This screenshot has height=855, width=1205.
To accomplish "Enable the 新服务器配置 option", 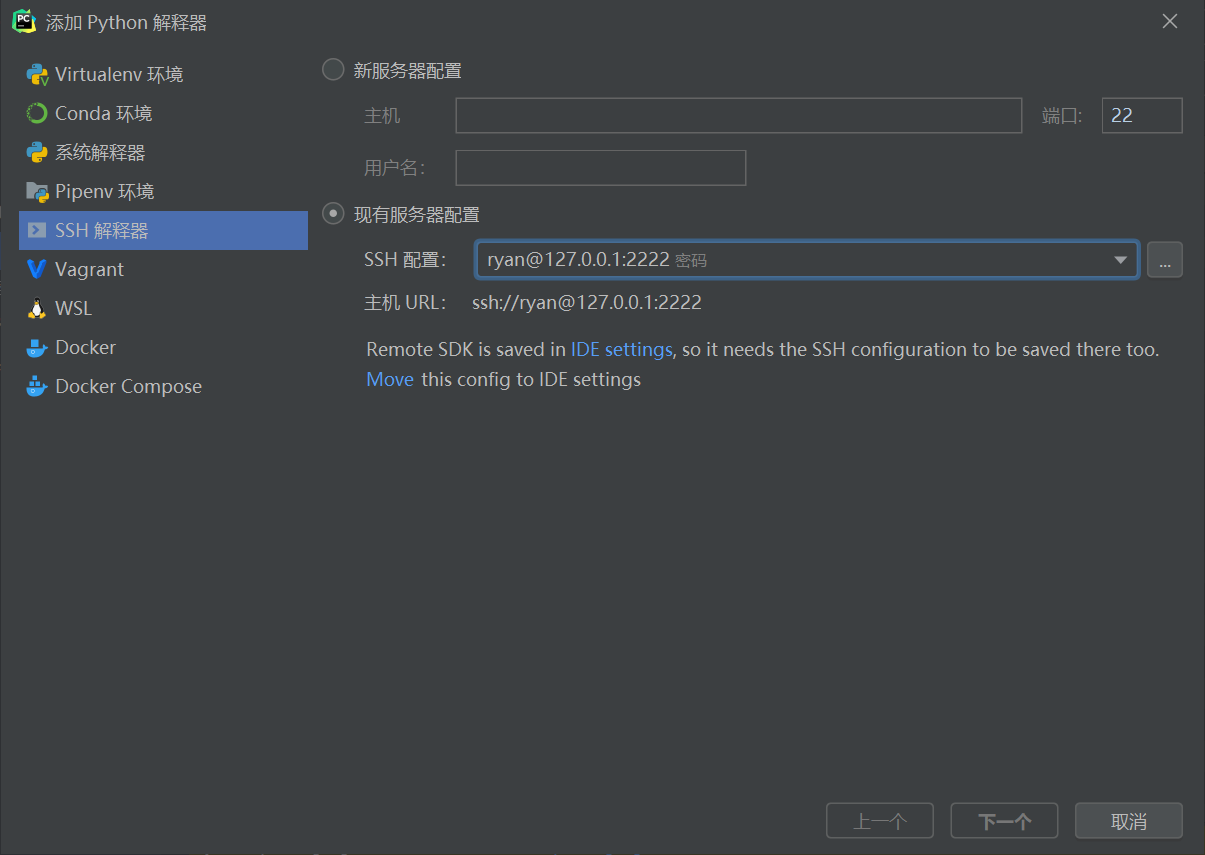I will tap(332, 69).
